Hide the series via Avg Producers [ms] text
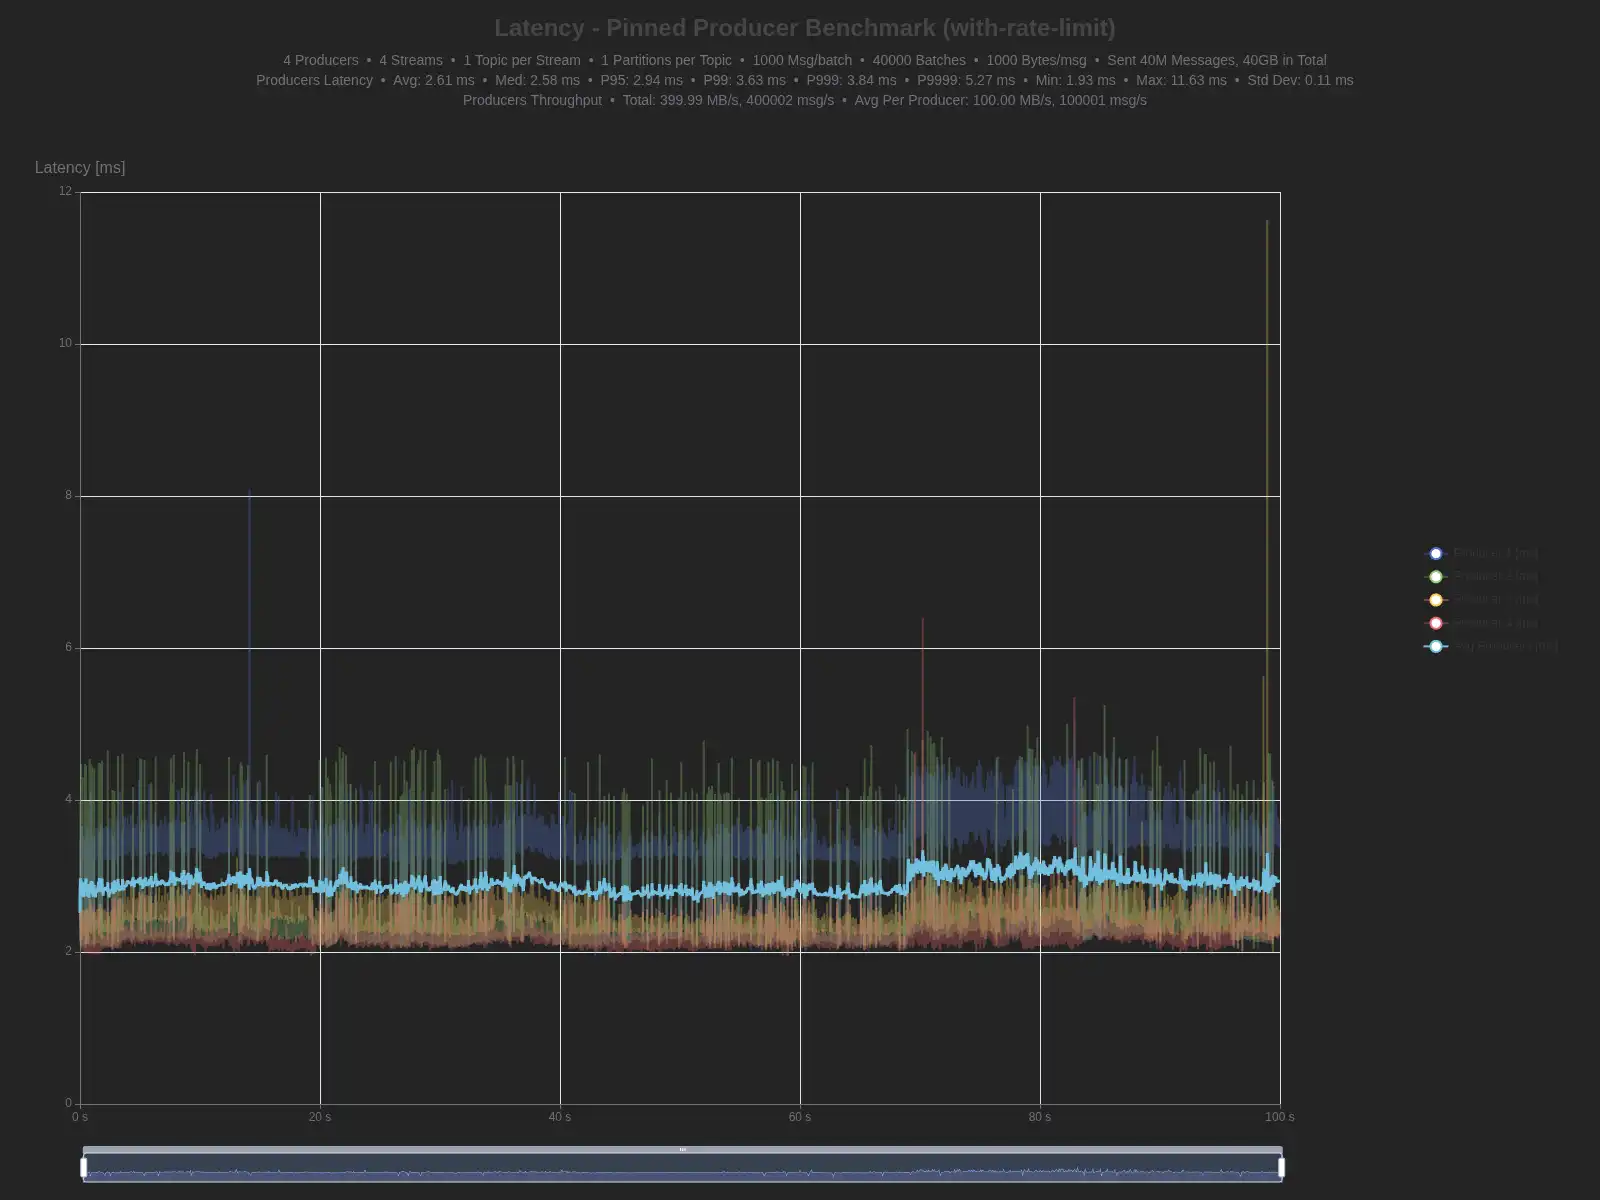The width and height of the screenshot is (1600, 1200). pos(1505,646)
